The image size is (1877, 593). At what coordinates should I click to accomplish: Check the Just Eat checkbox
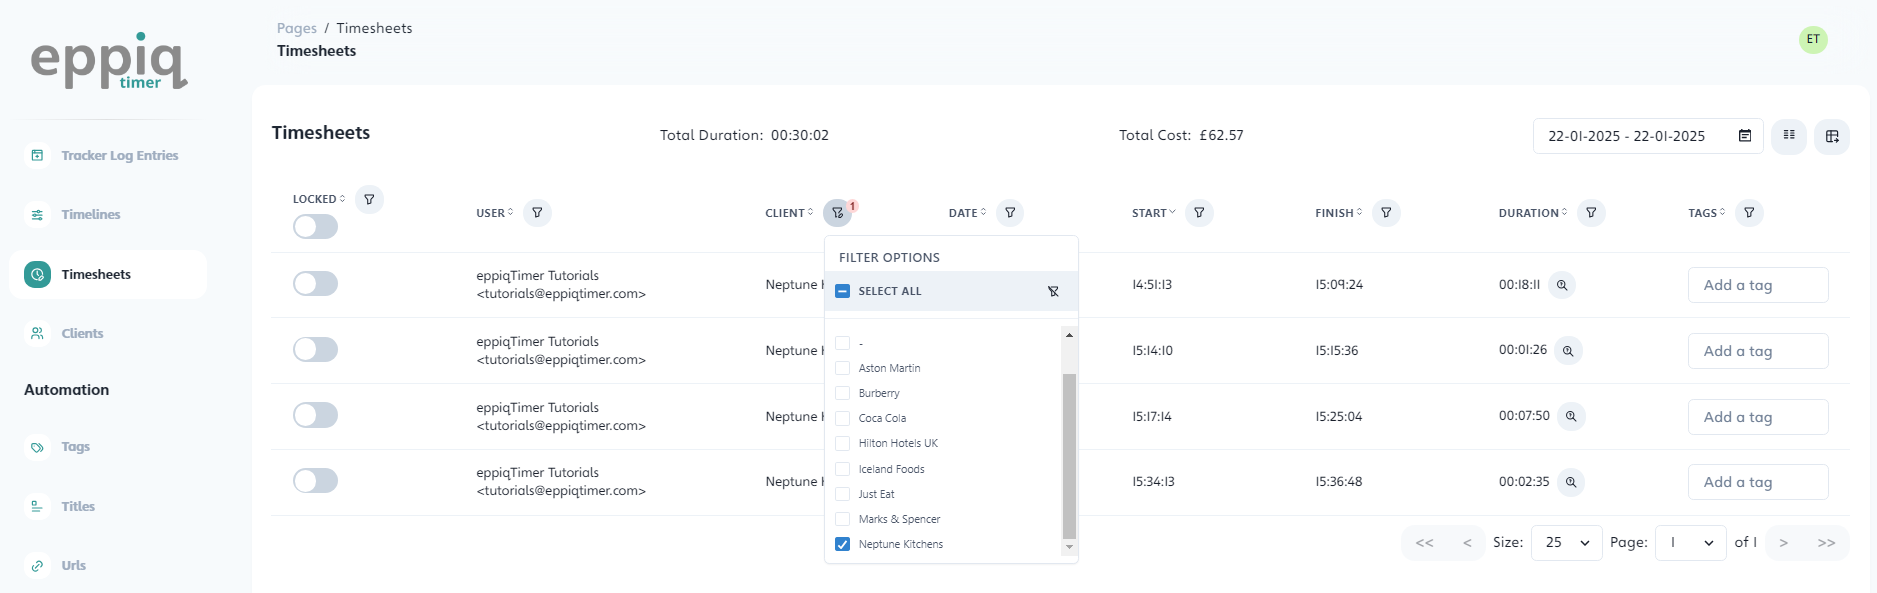click(842, 494)
